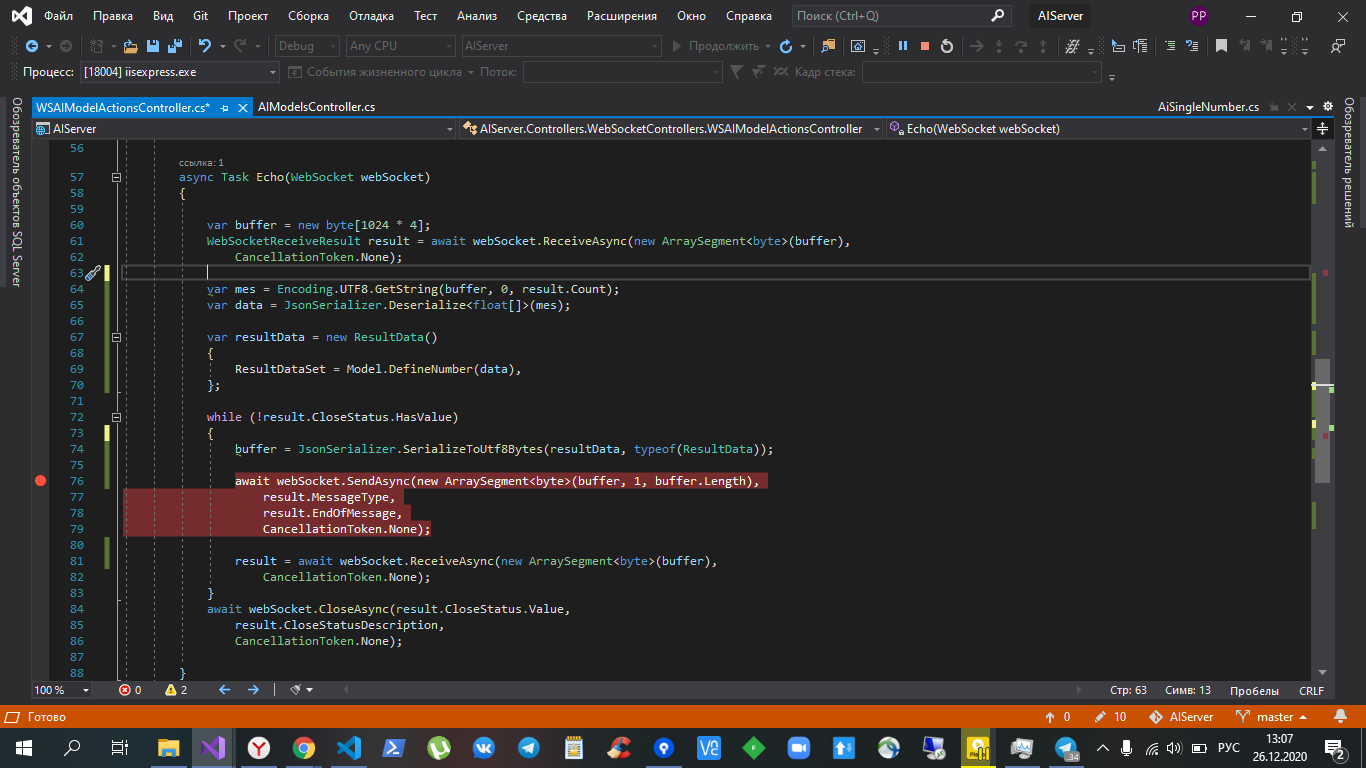
Task: Click the Restart debugging icon
Action: click(x=947, y=46)
